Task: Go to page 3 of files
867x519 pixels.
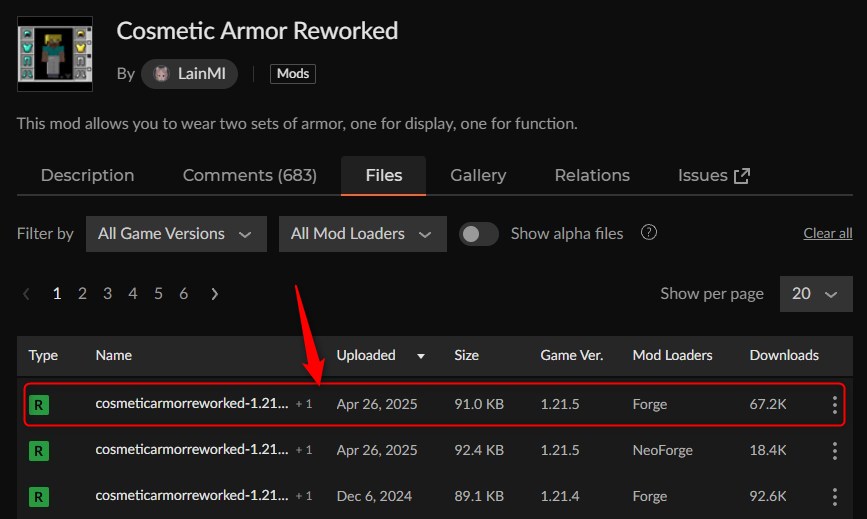Action: click(x=107, y=293)
